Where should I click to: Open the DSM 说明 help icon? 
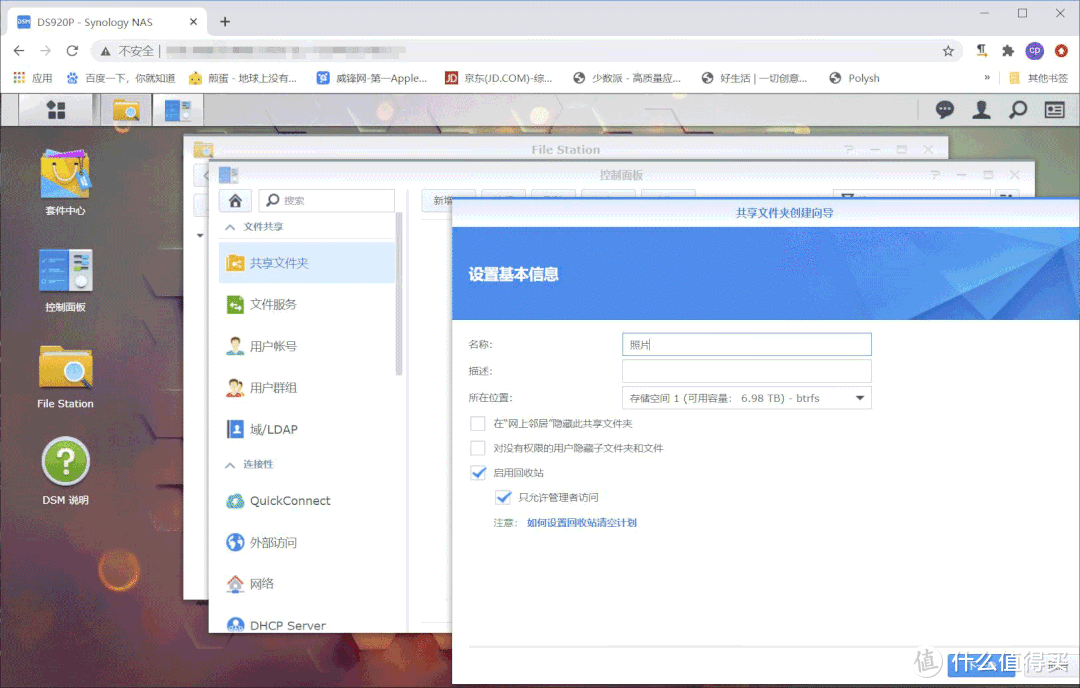(64, 460)
